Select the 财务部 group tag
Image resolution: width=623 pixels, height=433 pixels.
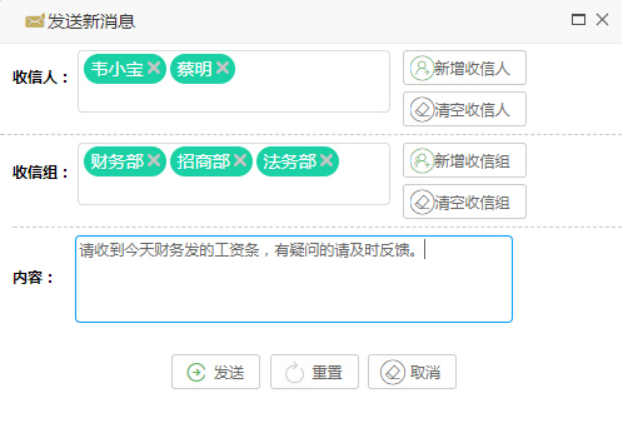point(115,161)
